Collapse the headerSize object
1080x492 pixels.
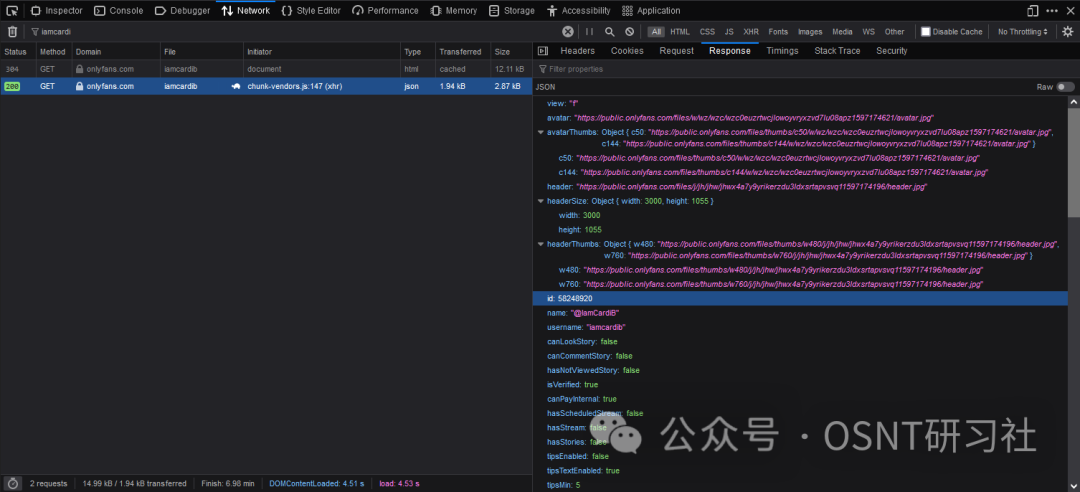[x=541, y=201]
